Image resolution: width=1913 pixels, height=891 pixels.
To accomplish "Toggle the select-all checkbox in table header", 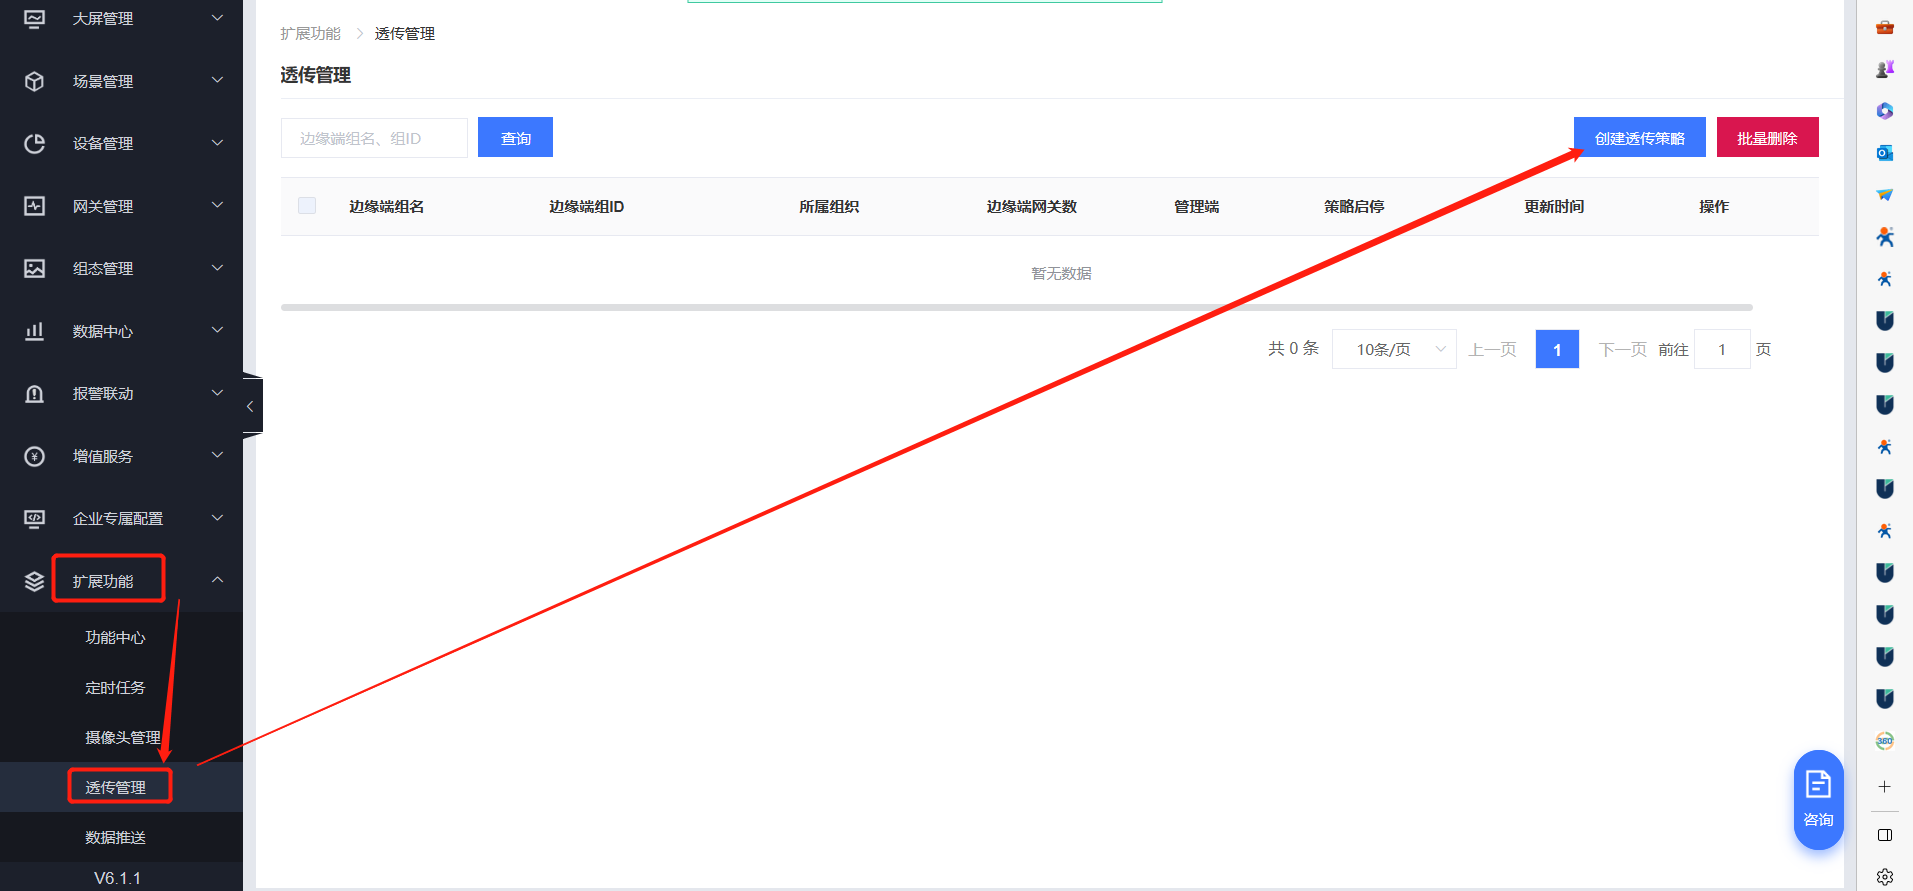I will 307,206.
